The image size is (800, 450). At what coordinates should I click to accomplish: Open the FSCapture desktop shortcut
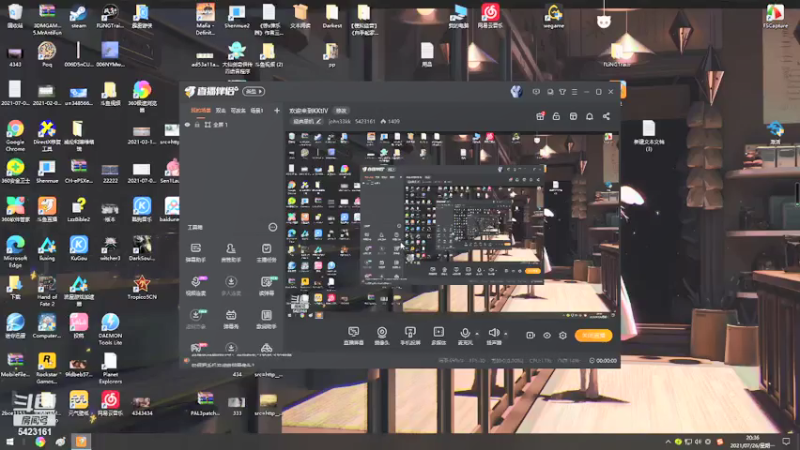(775, 16)
